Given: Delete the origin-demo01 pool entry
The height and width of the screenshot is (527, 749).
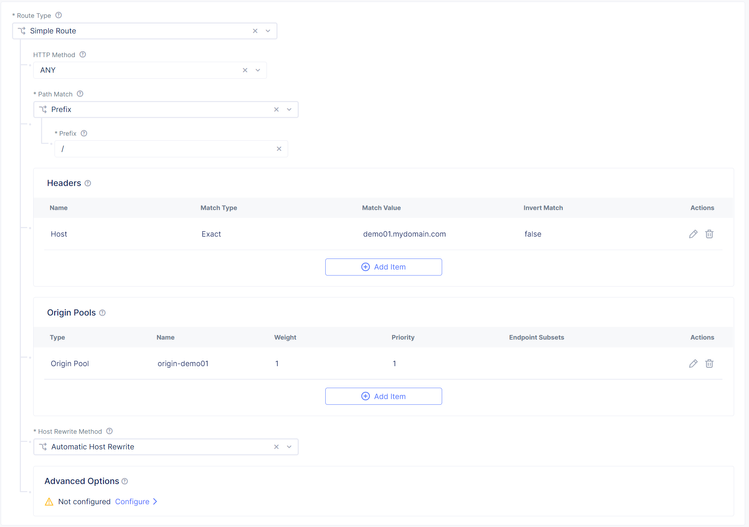Looking at the screenshot, I should [709, 364].
